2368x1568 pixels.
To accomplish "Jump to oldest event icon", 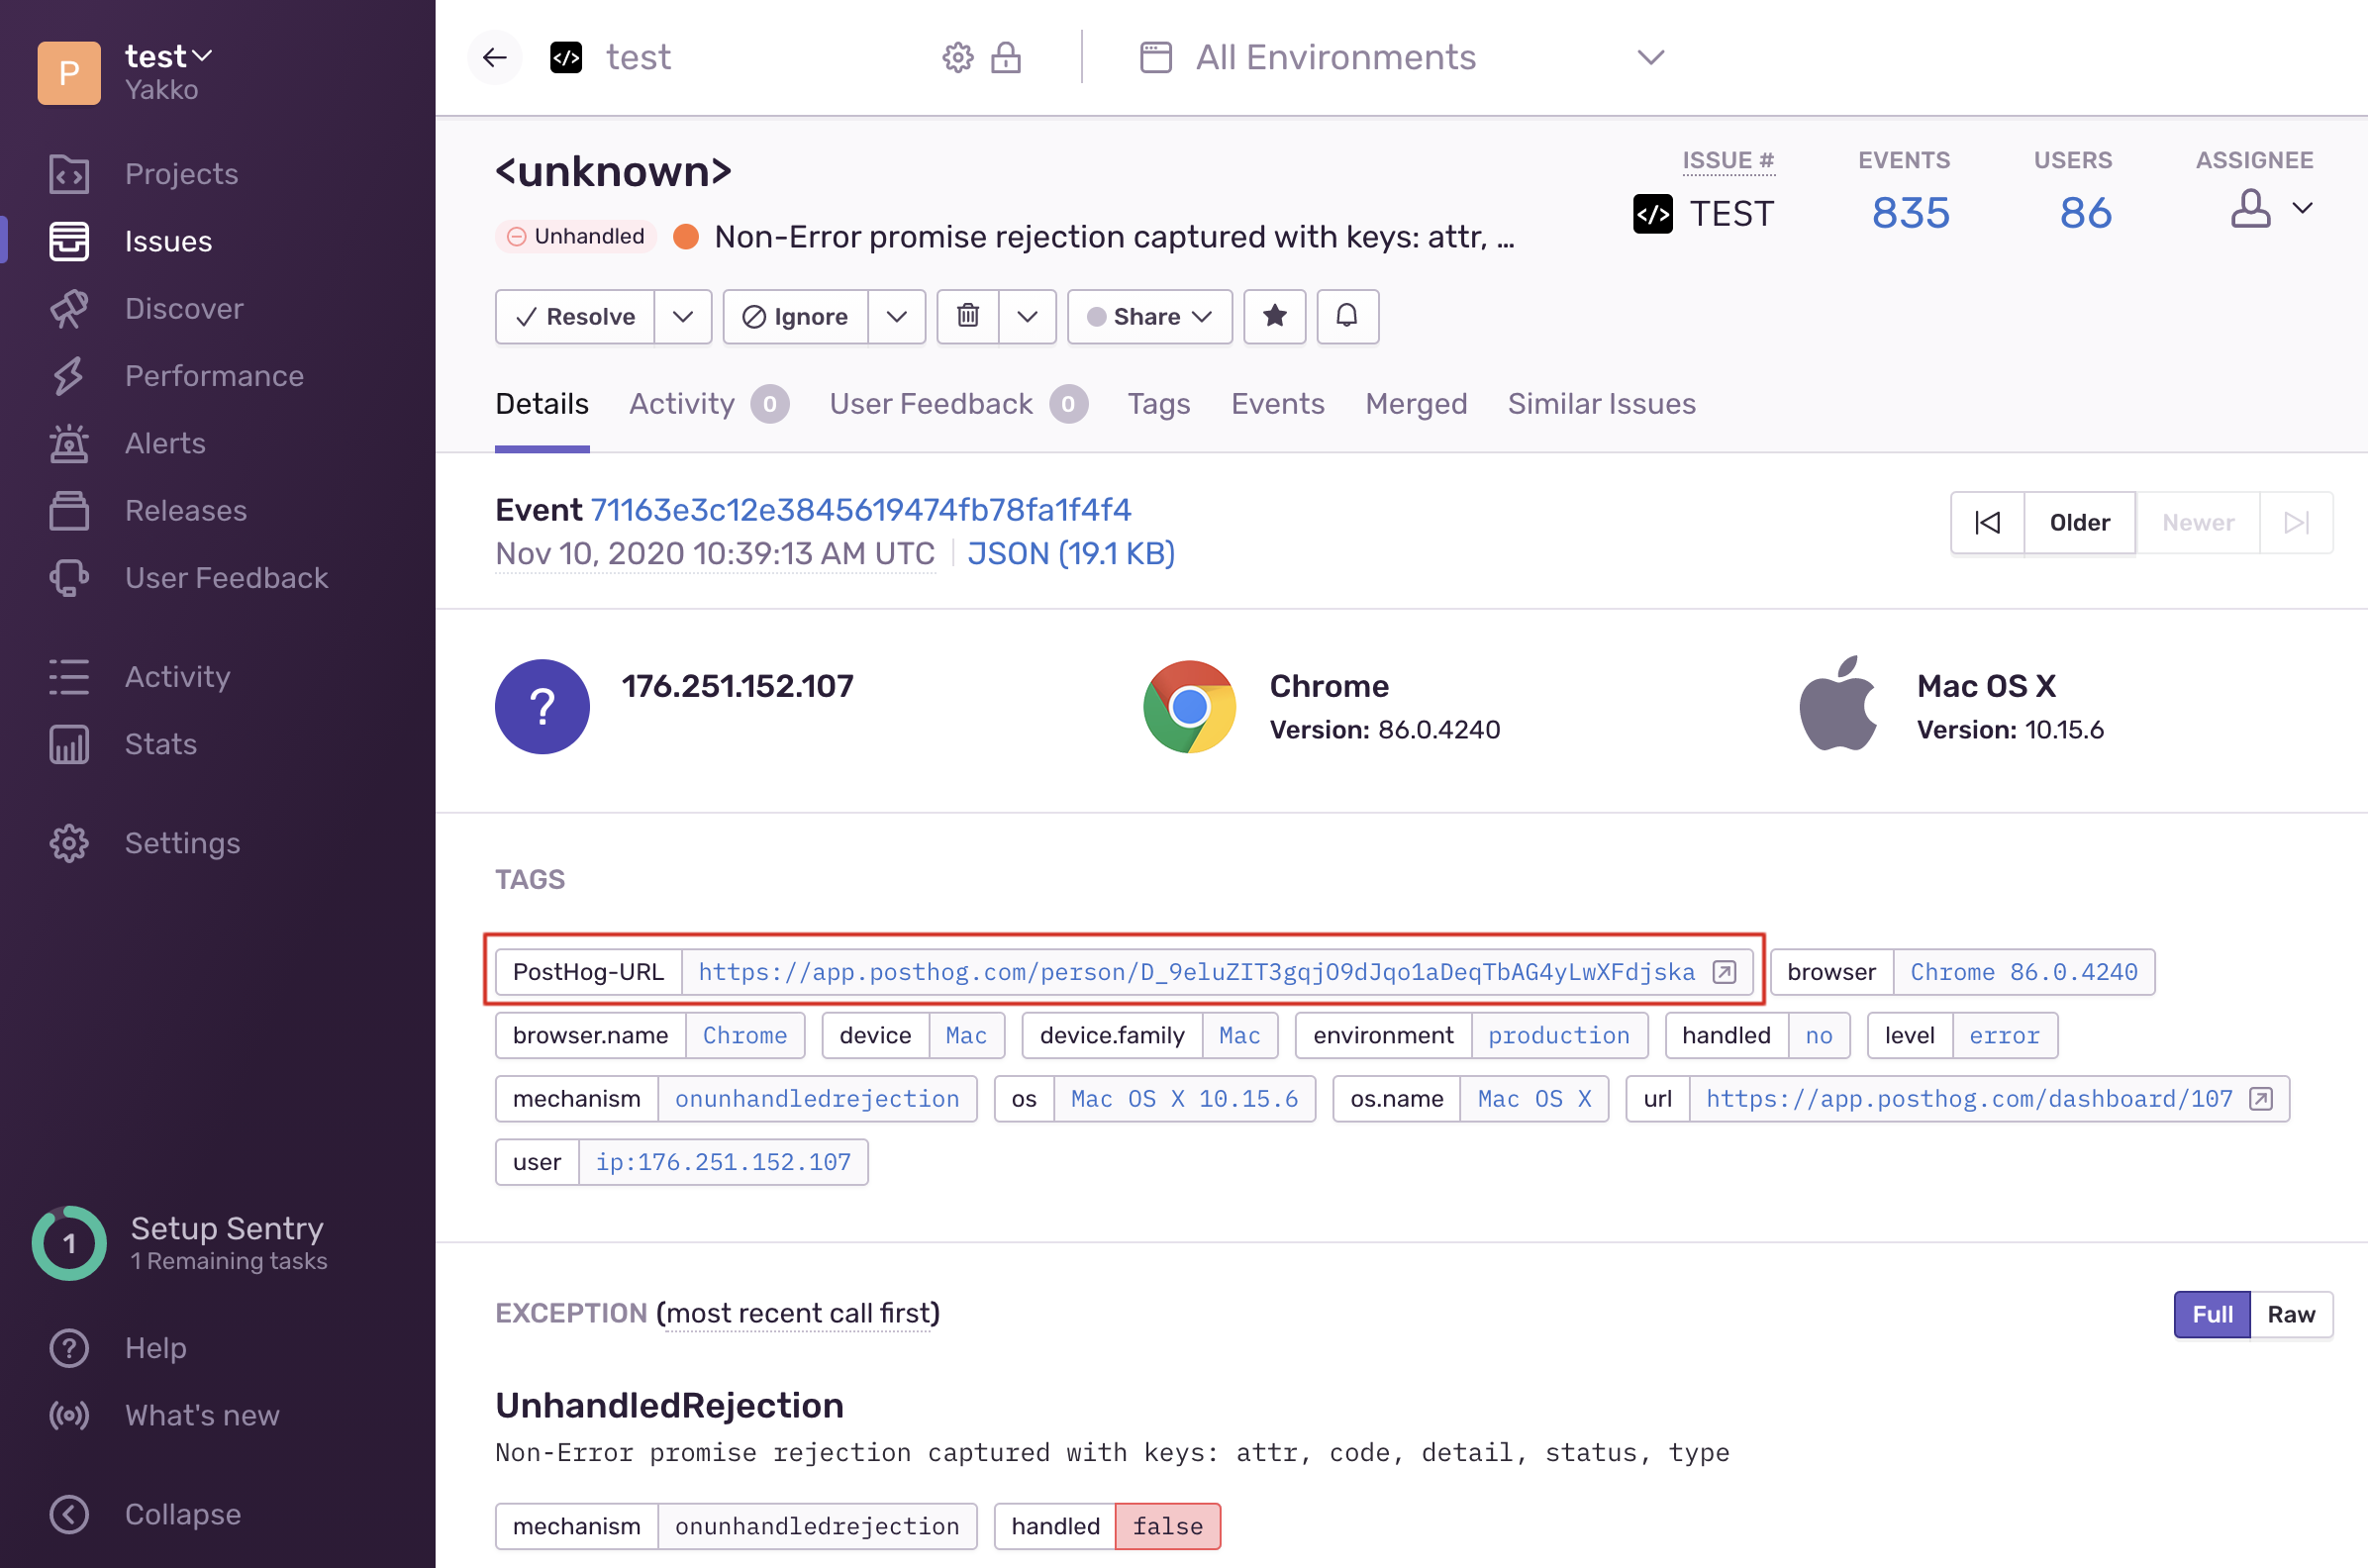I will [1987, 522].
